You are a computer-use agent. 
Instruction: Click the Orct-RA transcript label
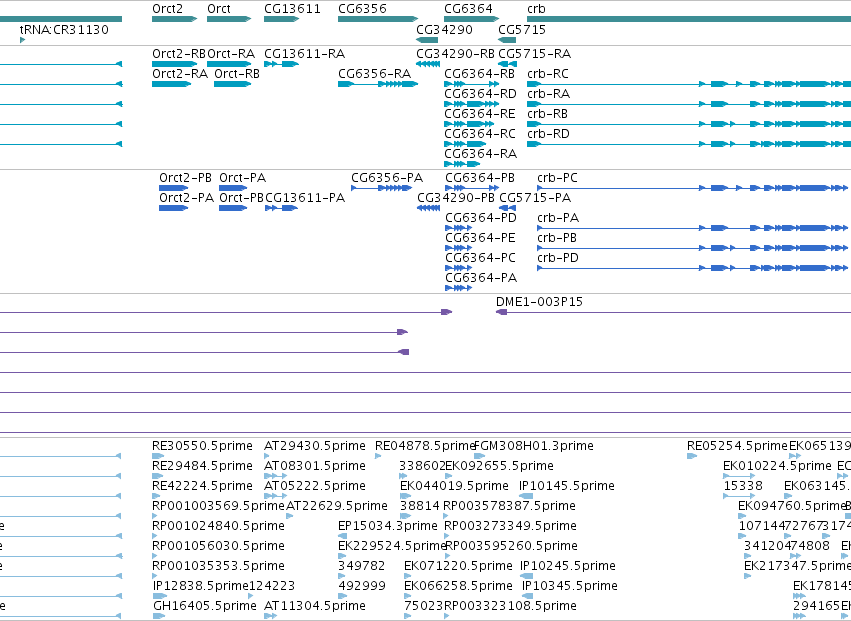(231, 54)
